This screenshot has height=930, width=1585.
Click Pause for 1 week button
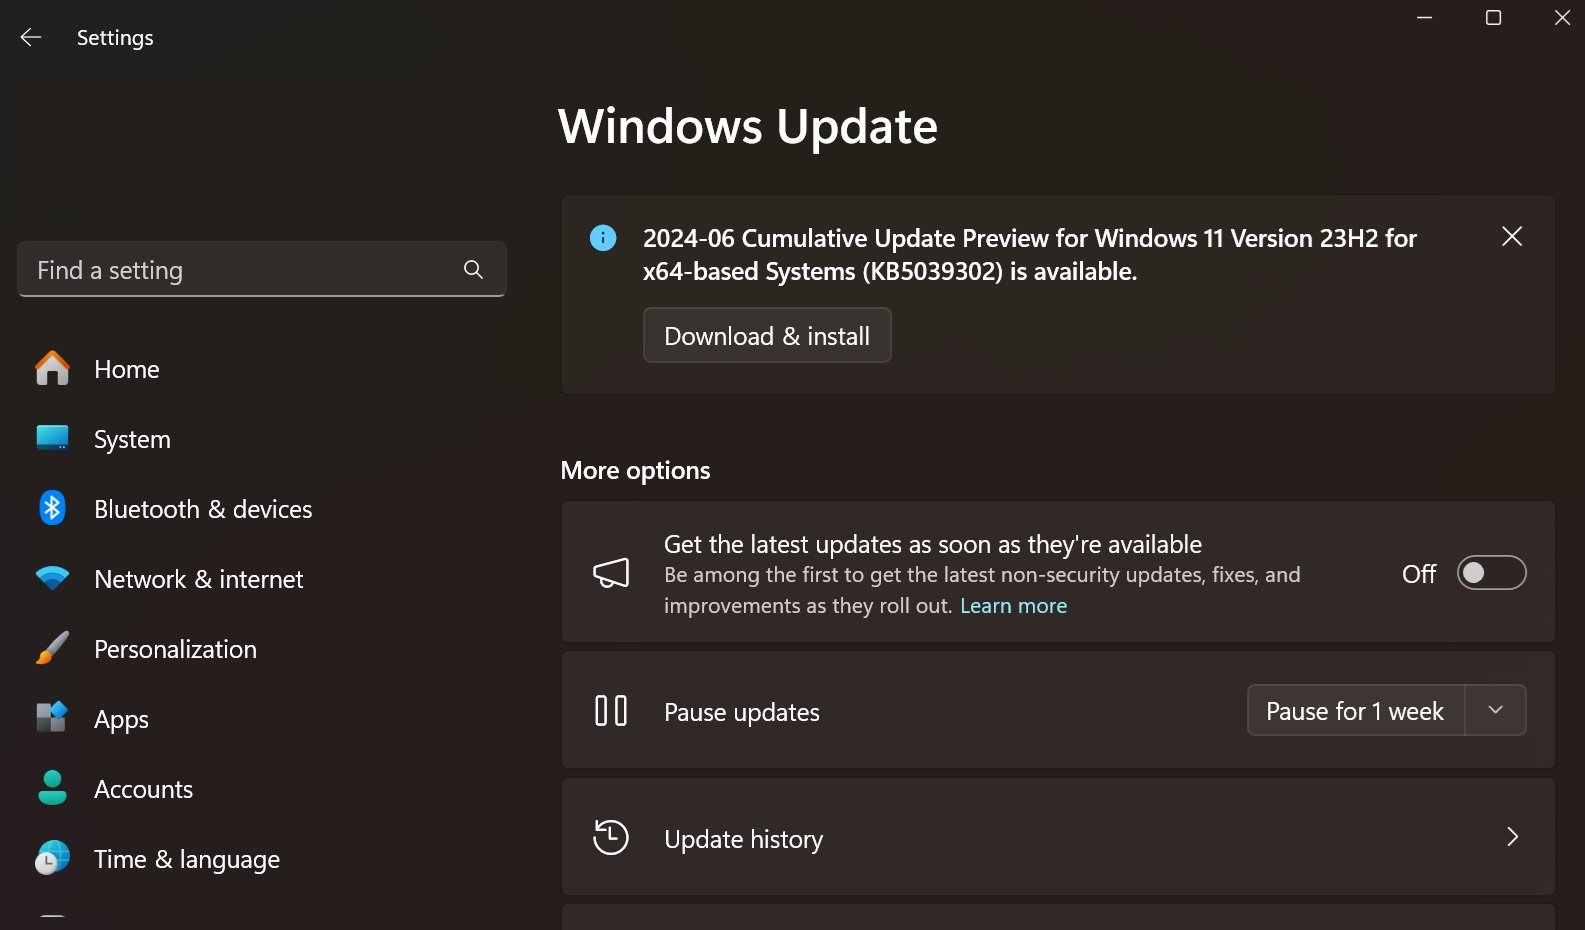1356,710
